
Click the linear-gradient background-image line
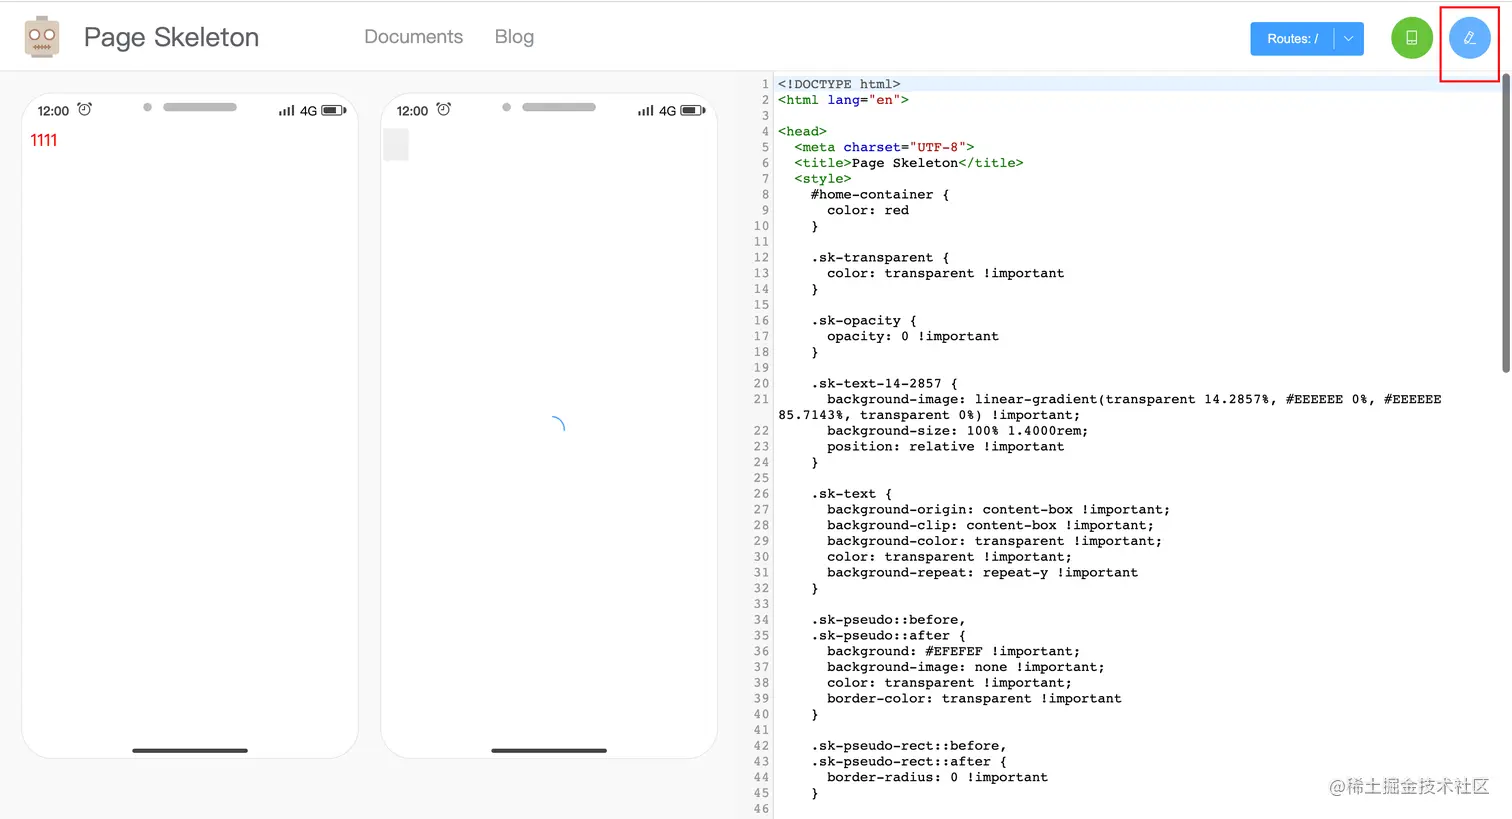pos(1110,407)
